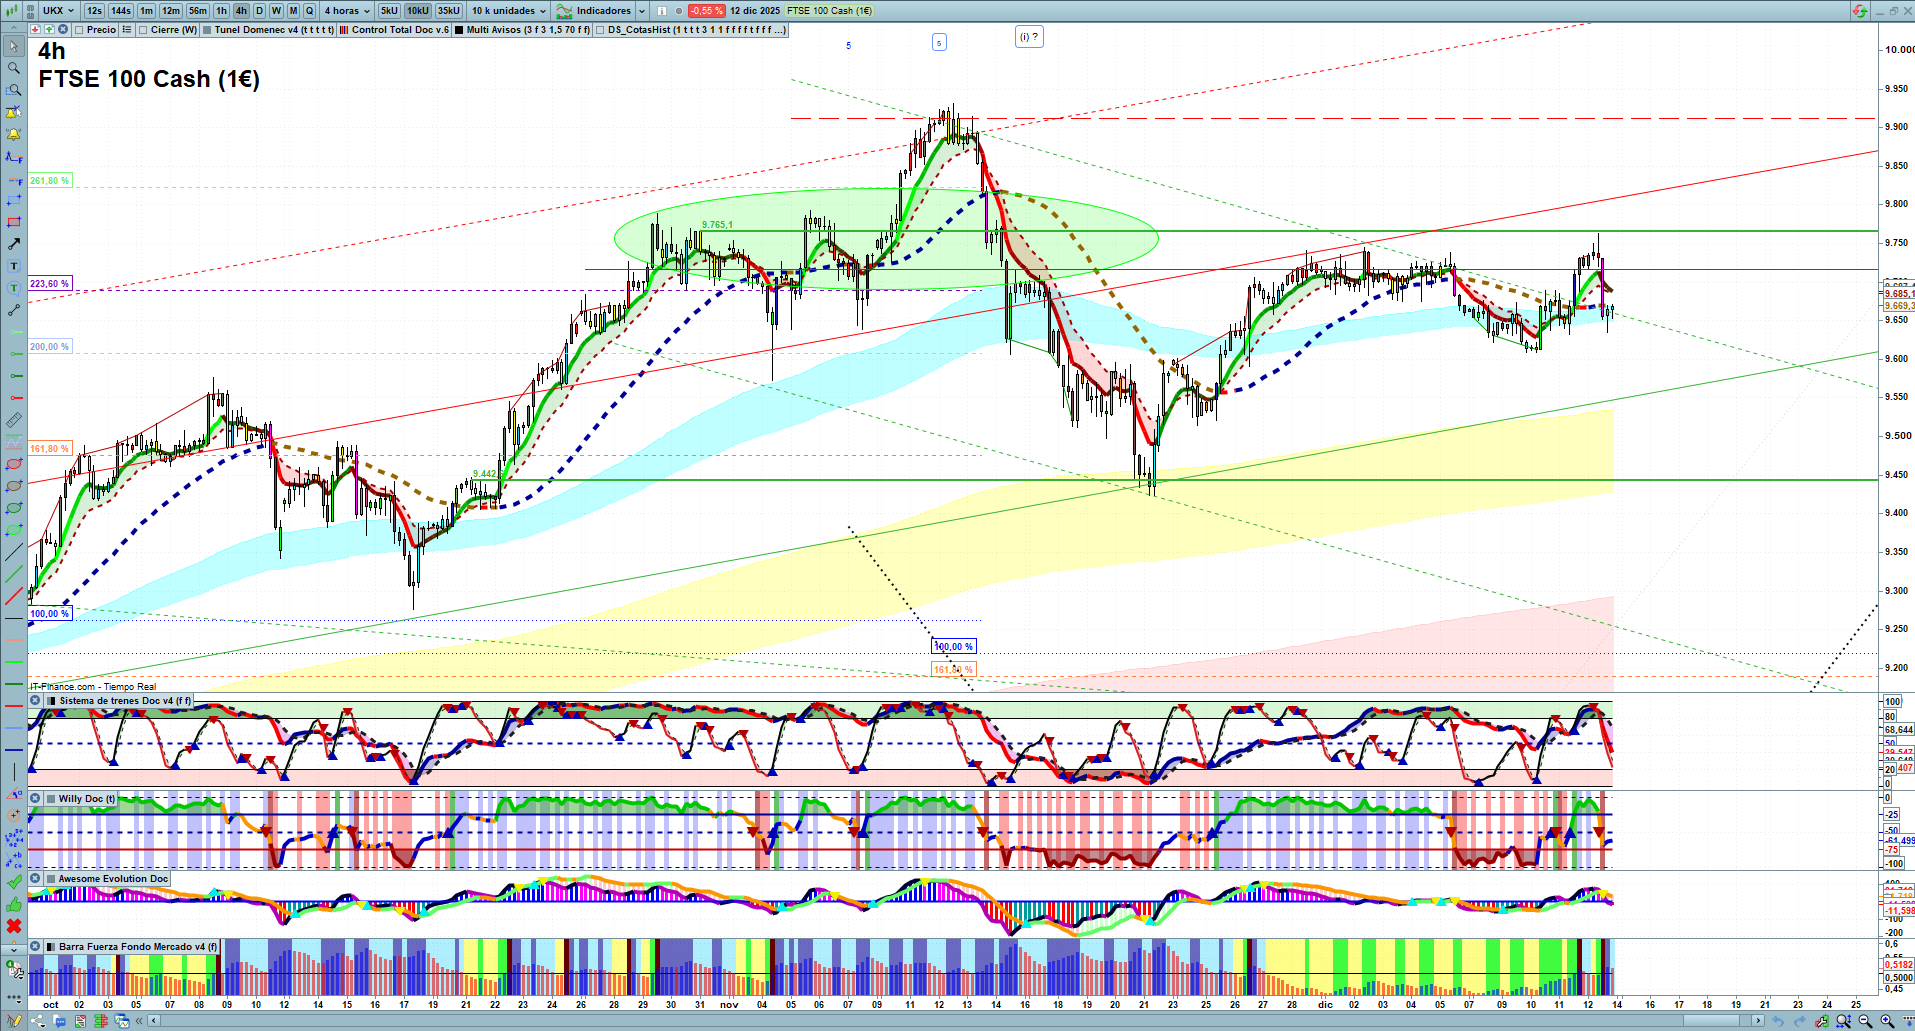
Task: Switch to the Q quarterly timeframe
Action: [309, 11]
